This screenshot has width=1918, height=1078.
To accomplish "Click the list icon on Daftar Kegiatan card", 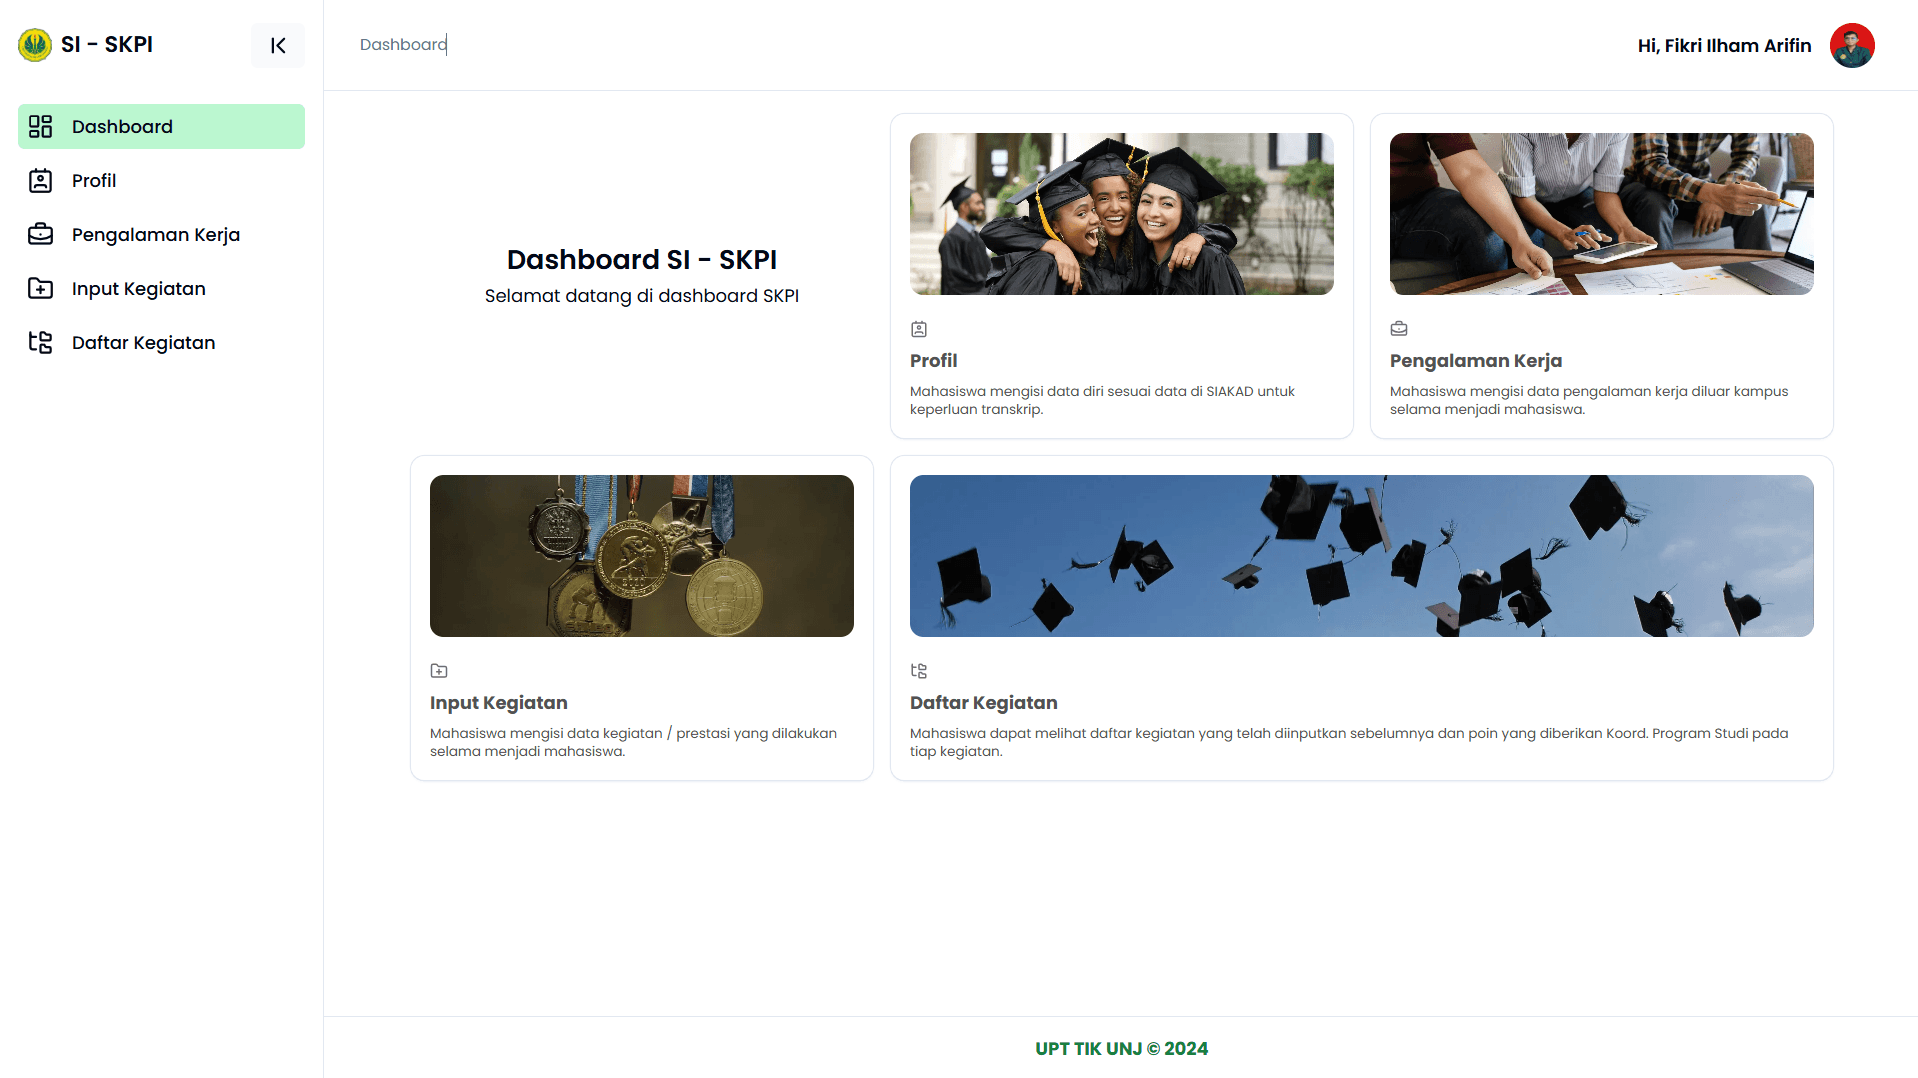I will (918, 670).
